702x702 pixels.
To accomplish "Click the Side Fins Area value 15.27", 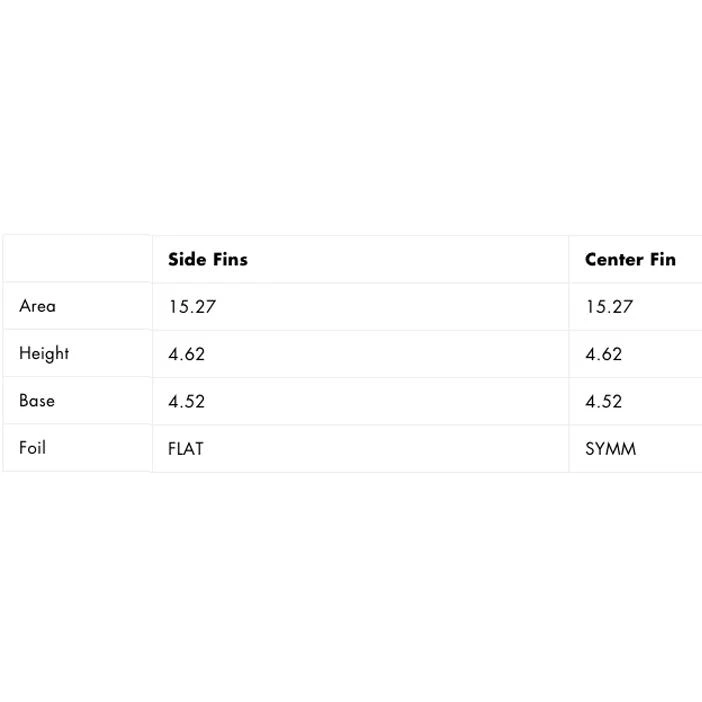I will 192,307.
